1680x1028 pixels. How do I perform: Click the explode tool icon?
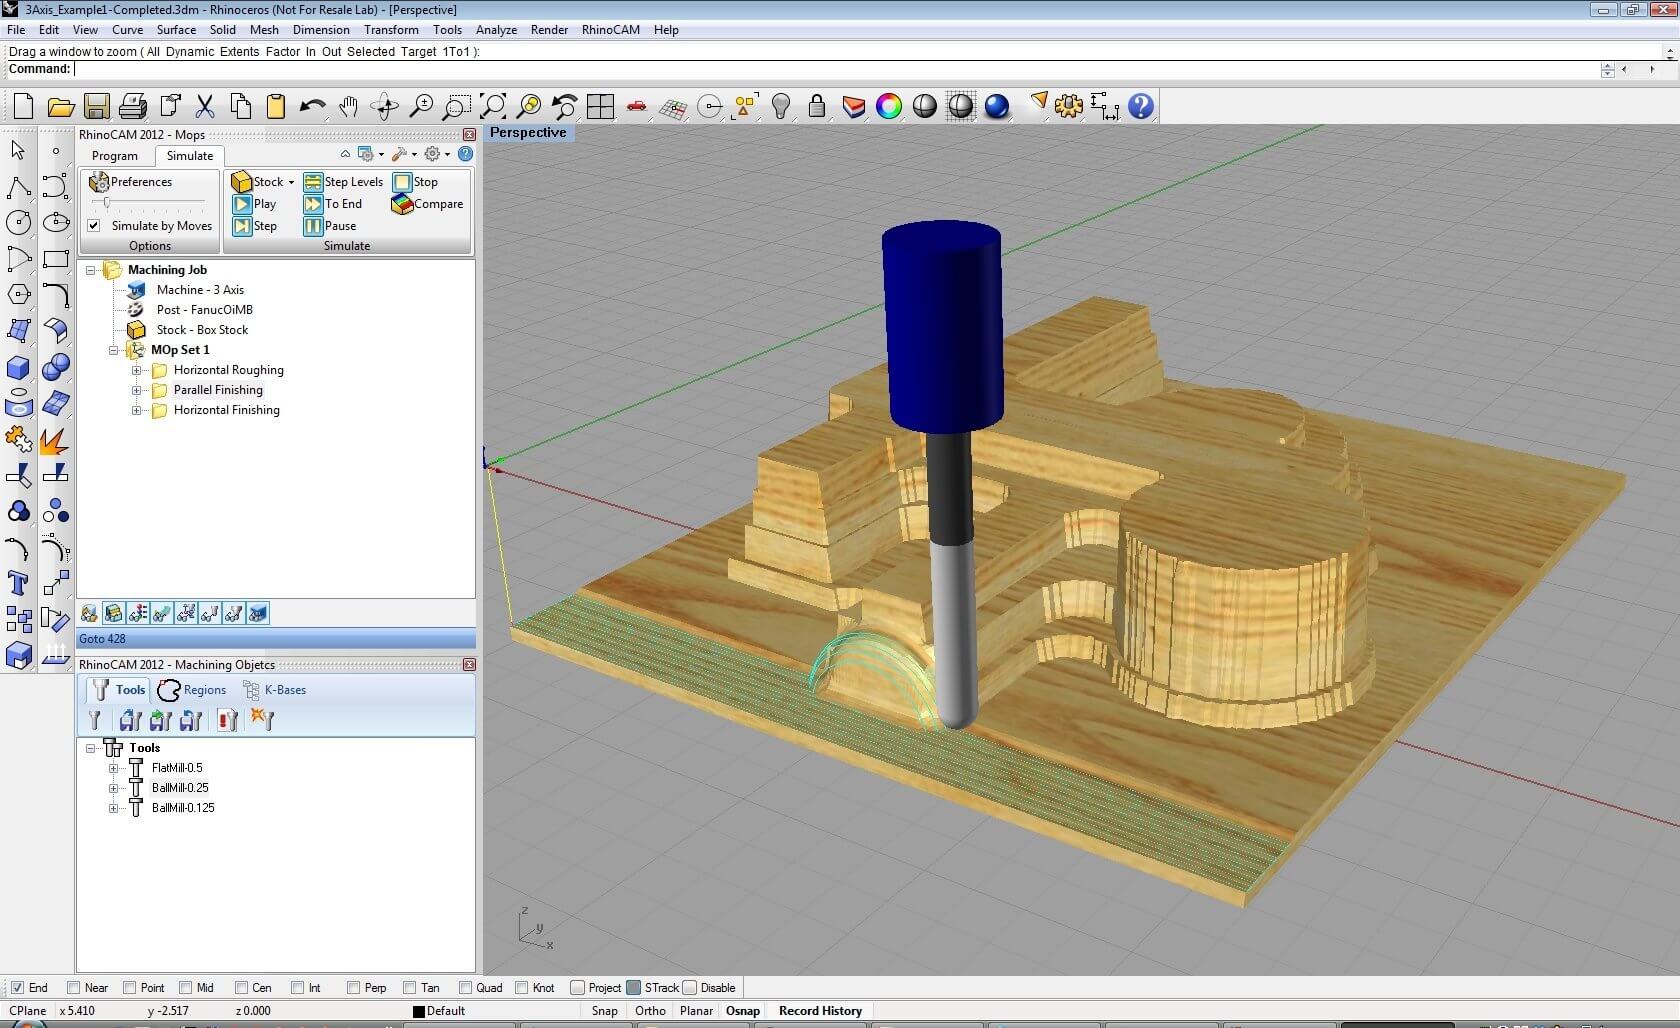point(54,440)
